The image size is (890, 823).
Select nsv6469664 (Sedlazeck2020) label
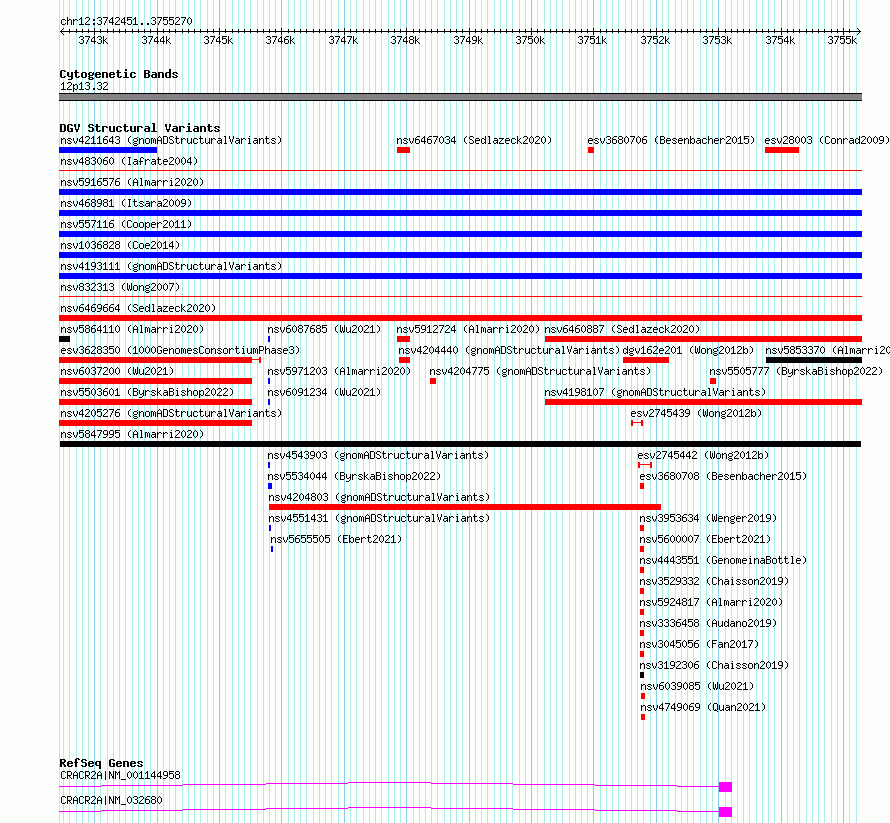[x=138, y=308]
